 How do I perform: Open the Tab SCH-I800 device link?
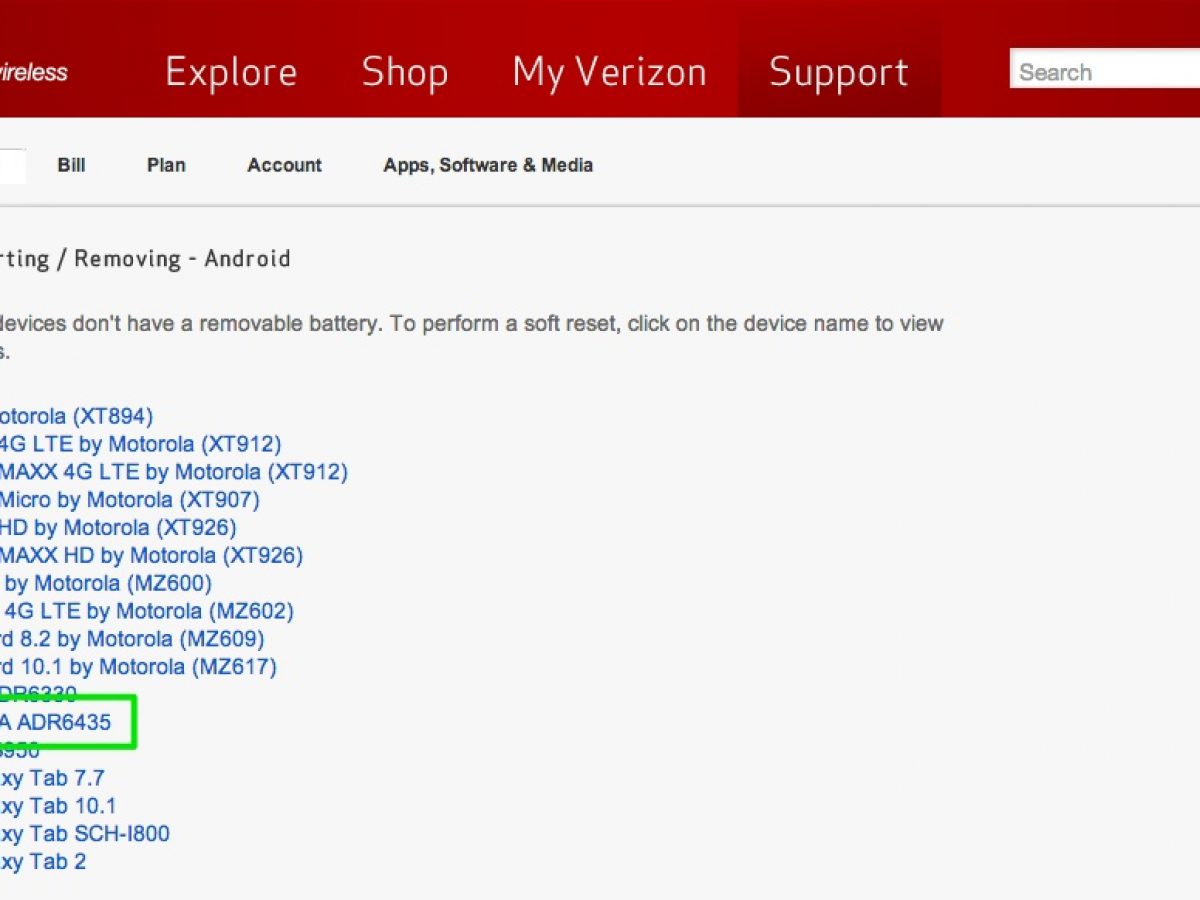coord(84,833)
